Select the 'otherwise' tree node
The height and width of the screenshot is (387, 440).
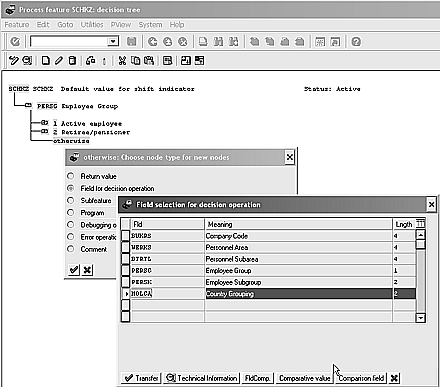click(x=71, y=141)
